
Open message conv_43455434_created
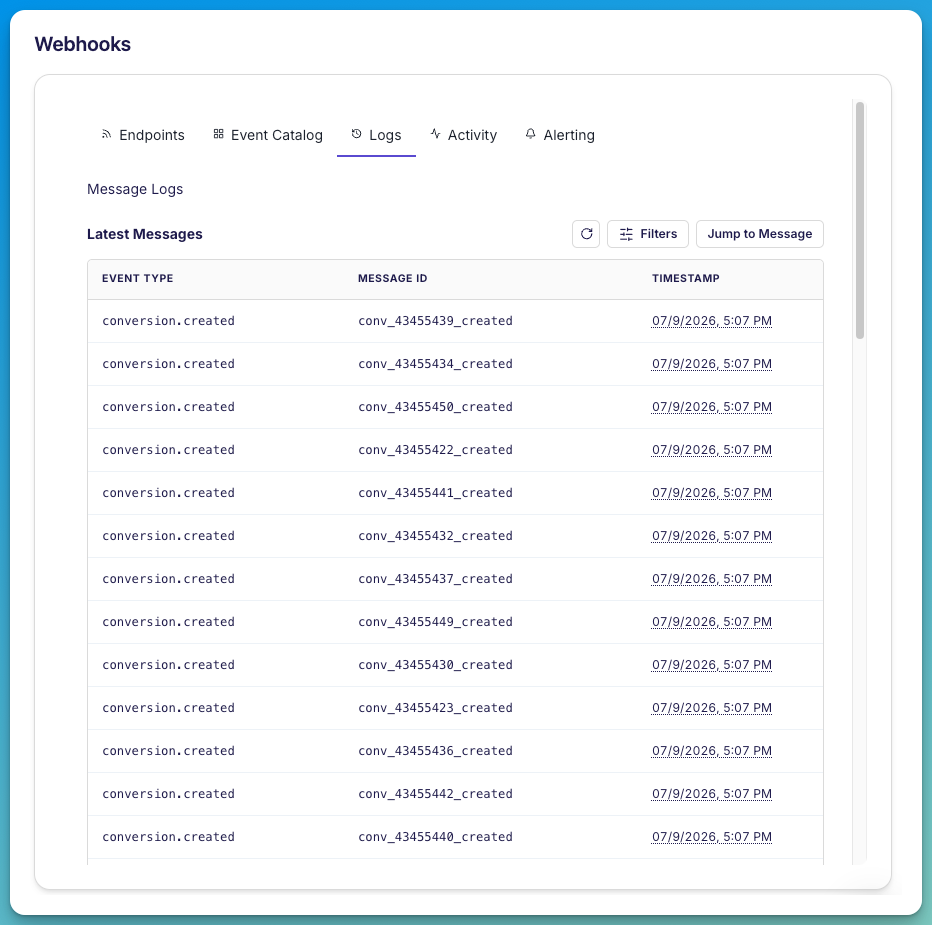tap(435, 364)
